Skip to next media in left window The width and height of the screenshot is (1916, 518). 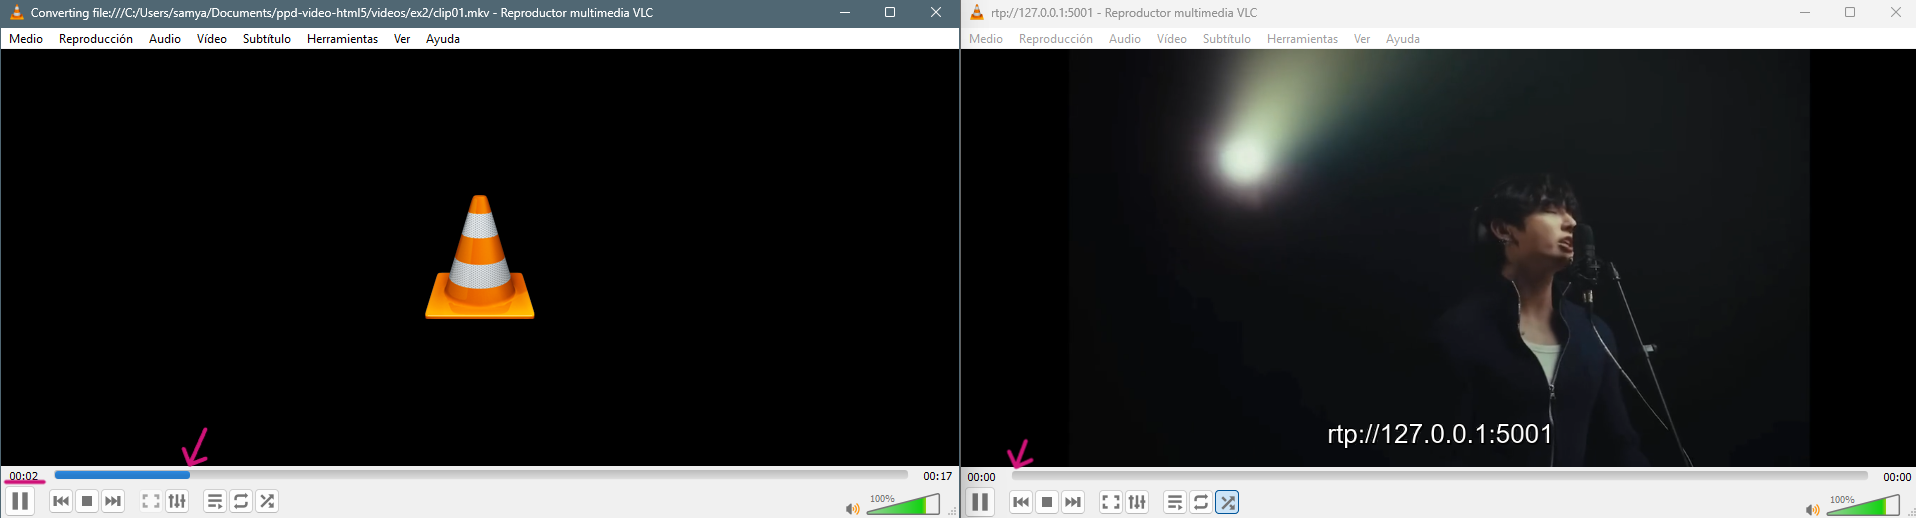(x=113, y=501)
